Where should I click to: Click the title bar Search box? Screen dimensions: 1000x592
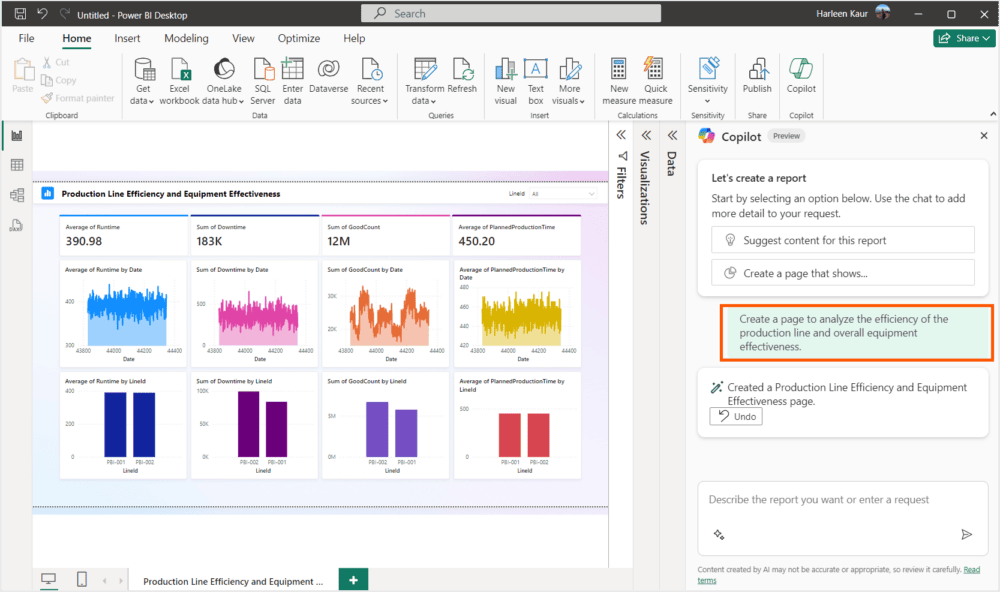coord(511,13)
